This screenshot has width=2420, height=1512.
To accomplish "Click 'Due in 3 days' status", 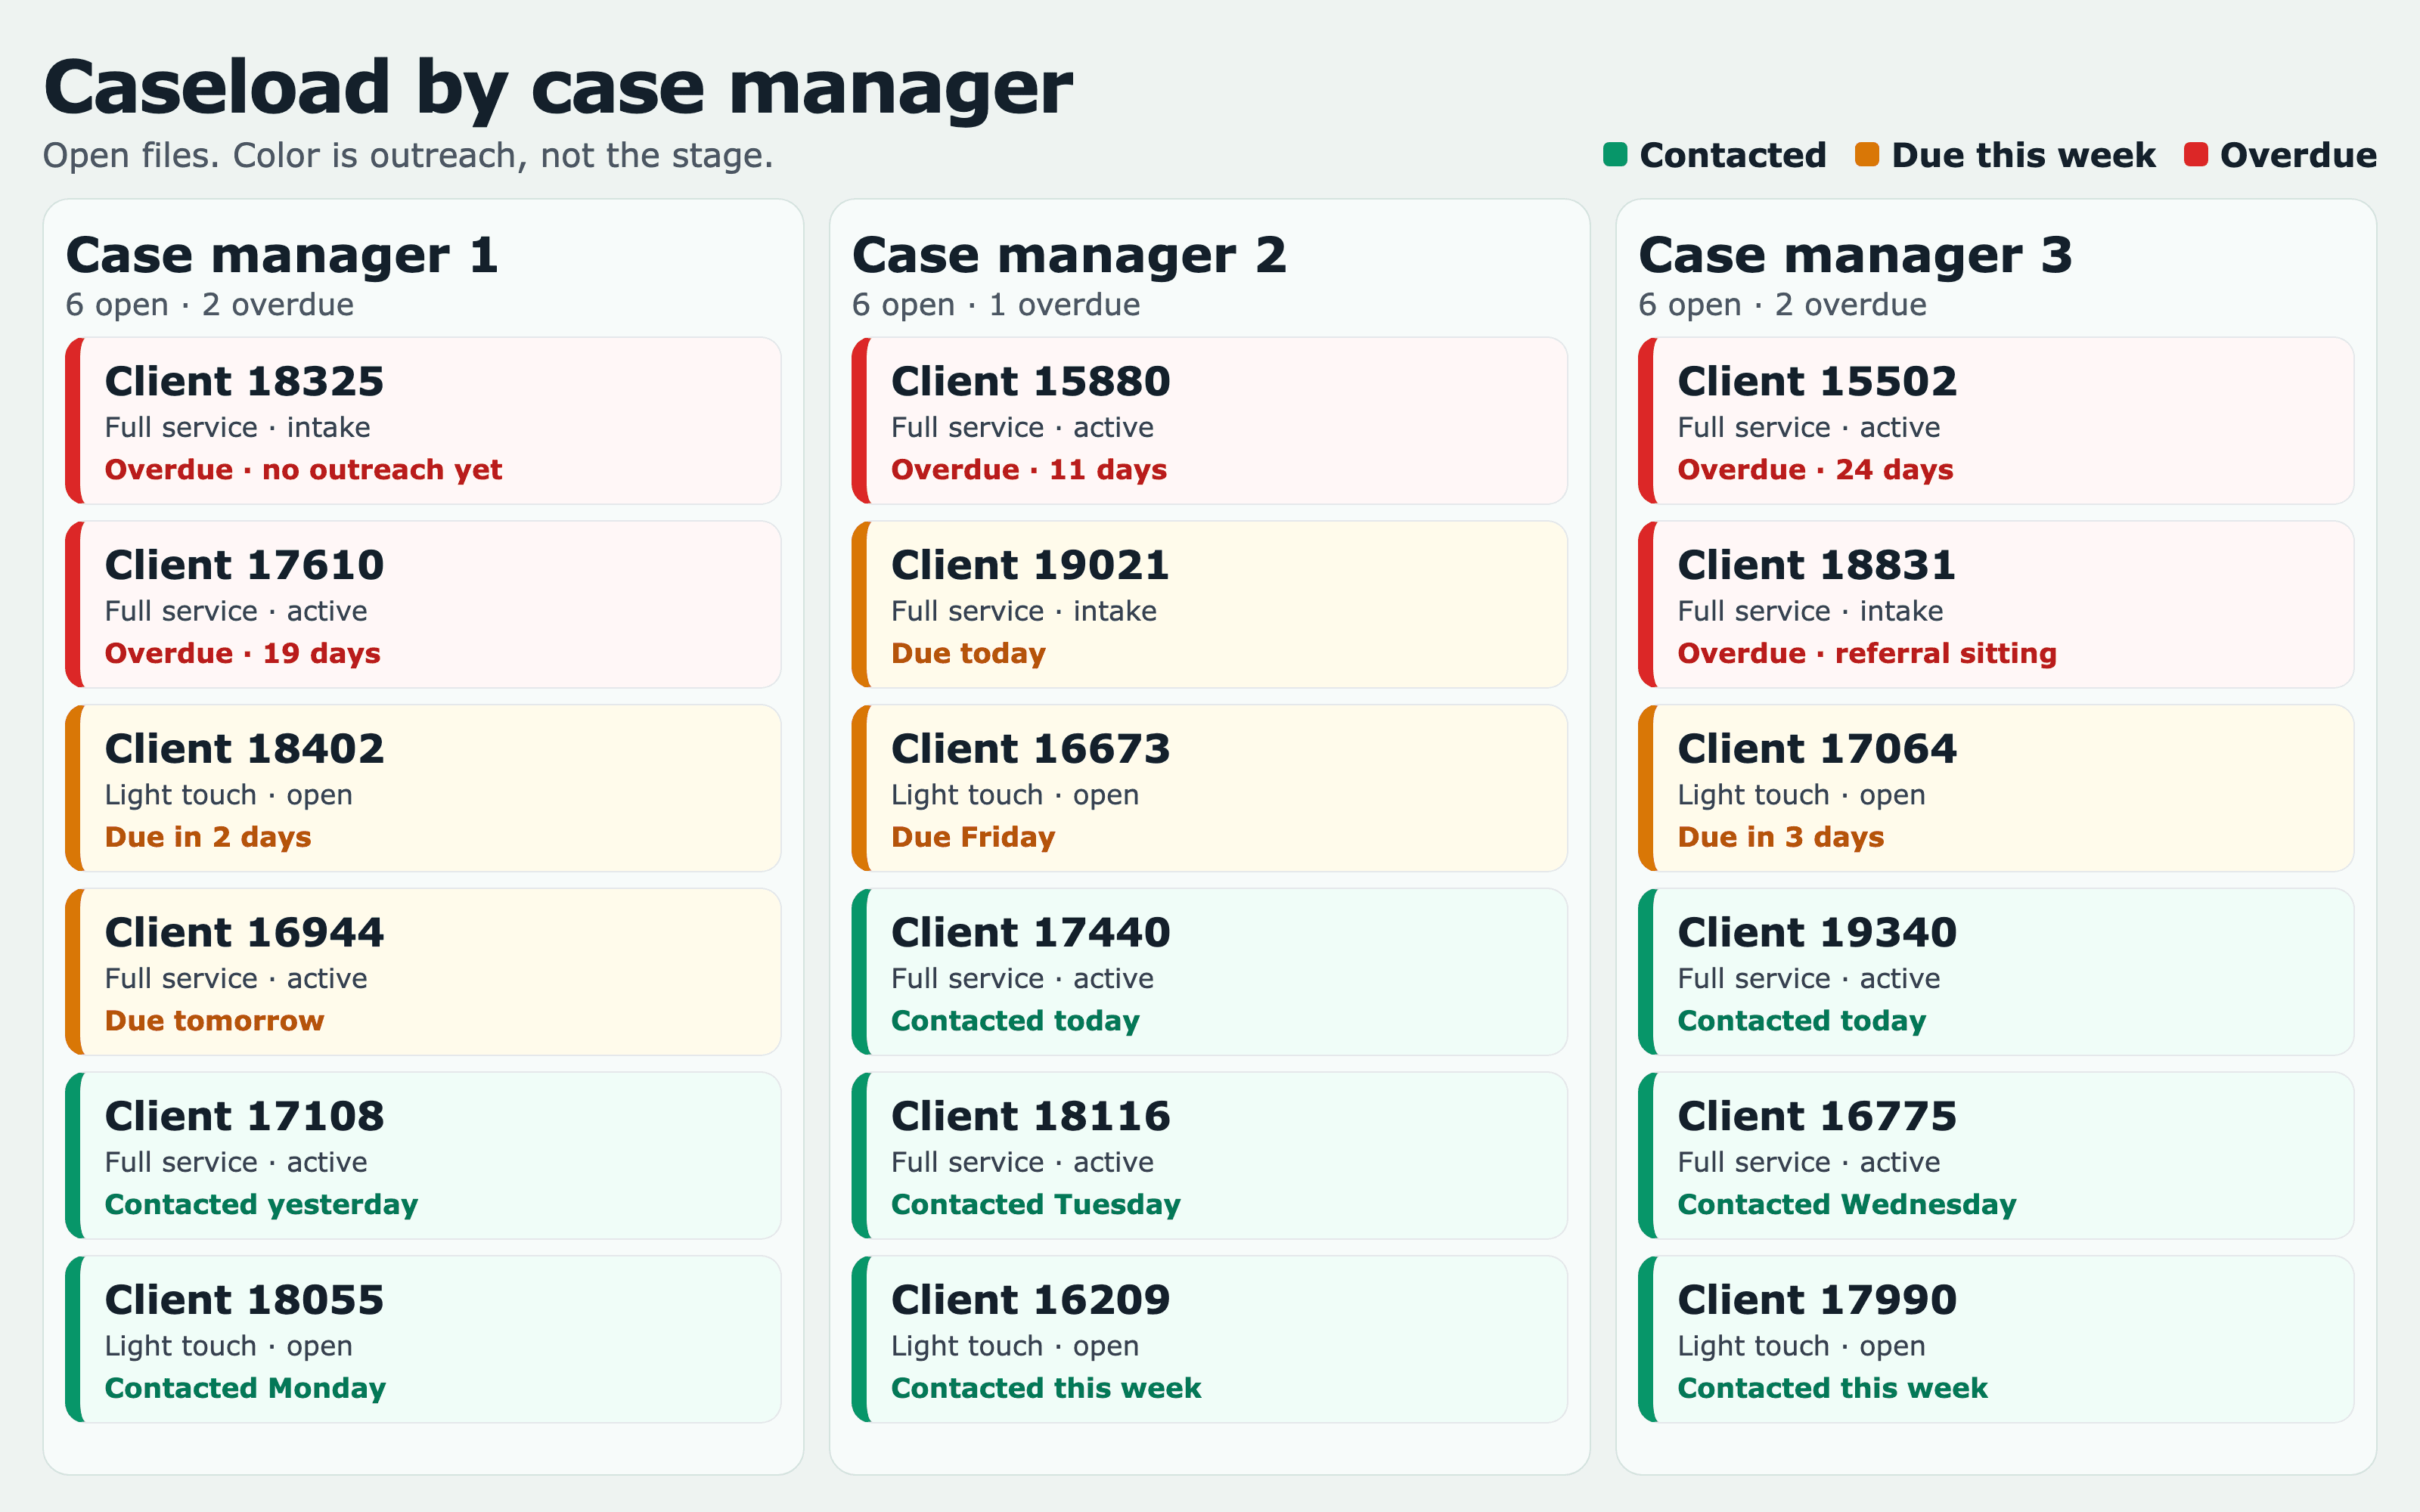I will 1781,837.
